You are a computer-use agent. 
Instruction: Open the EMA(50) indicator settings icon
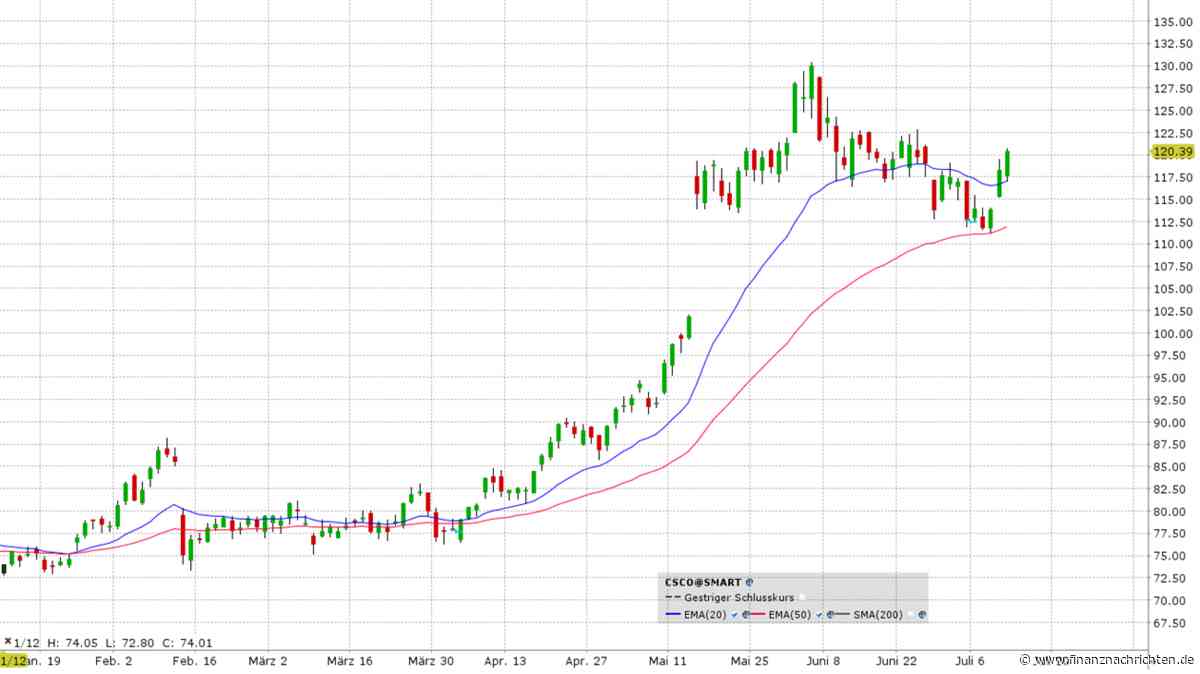click(x=829, y=614)
